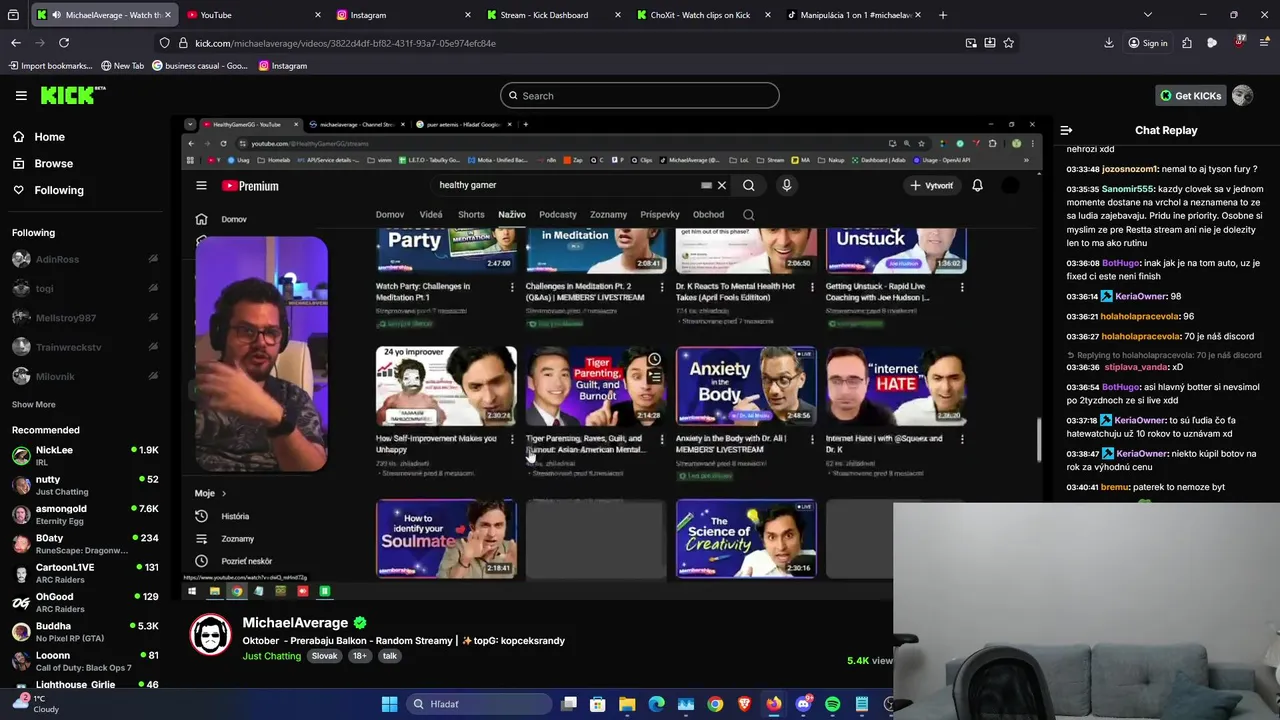Open picture-in-picture icon in address bar
The width and height of the screenshot is (1280, 720).
[971, 43]
